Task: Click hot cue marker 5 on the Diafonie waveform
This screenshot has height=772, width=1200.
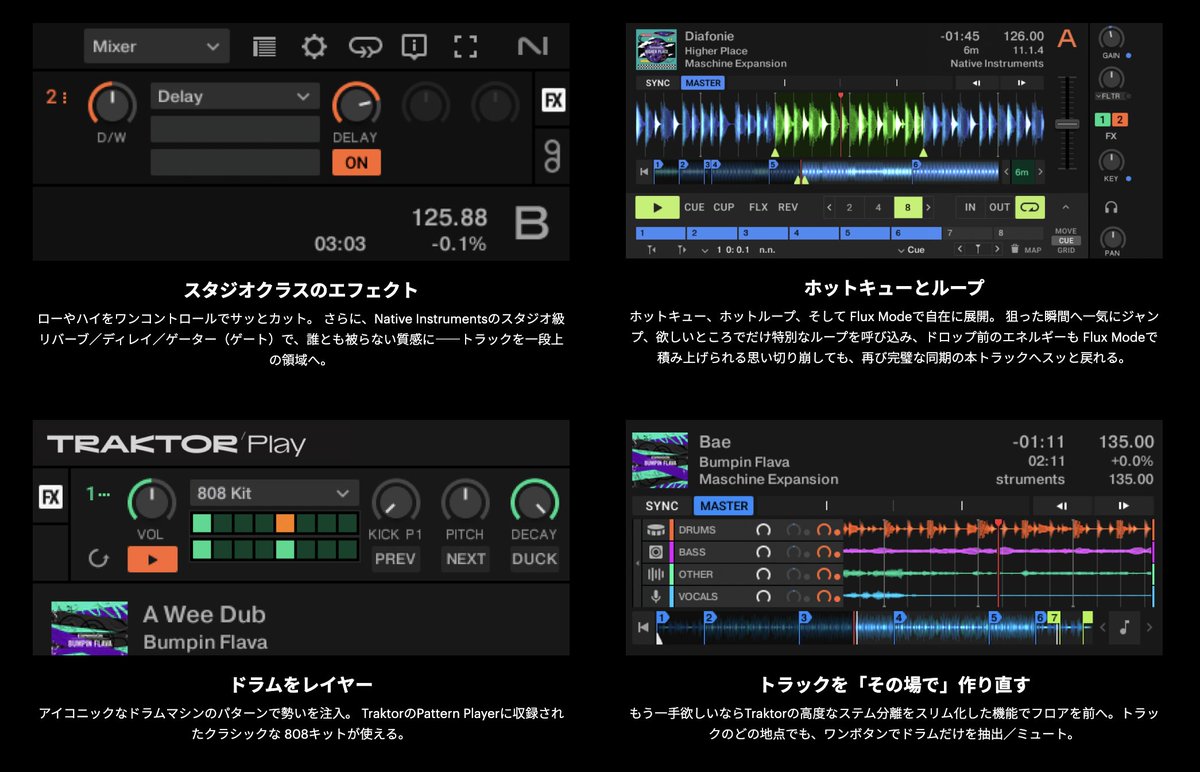Action: [x=773, y=165]
